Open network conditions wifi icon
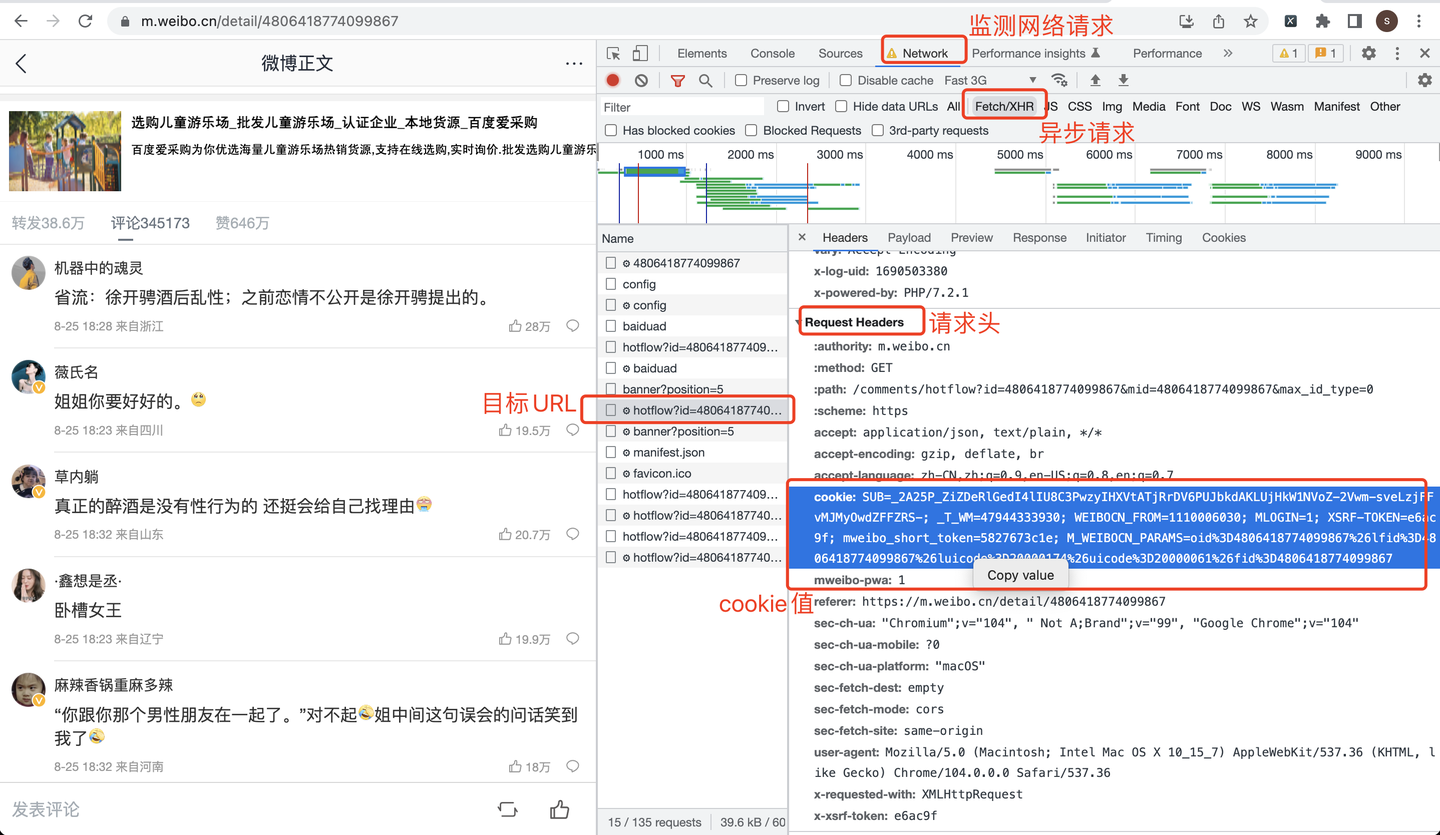The width and height of the screenshot is (1440, 835). pyautogui.click(x=1059, y=80)
